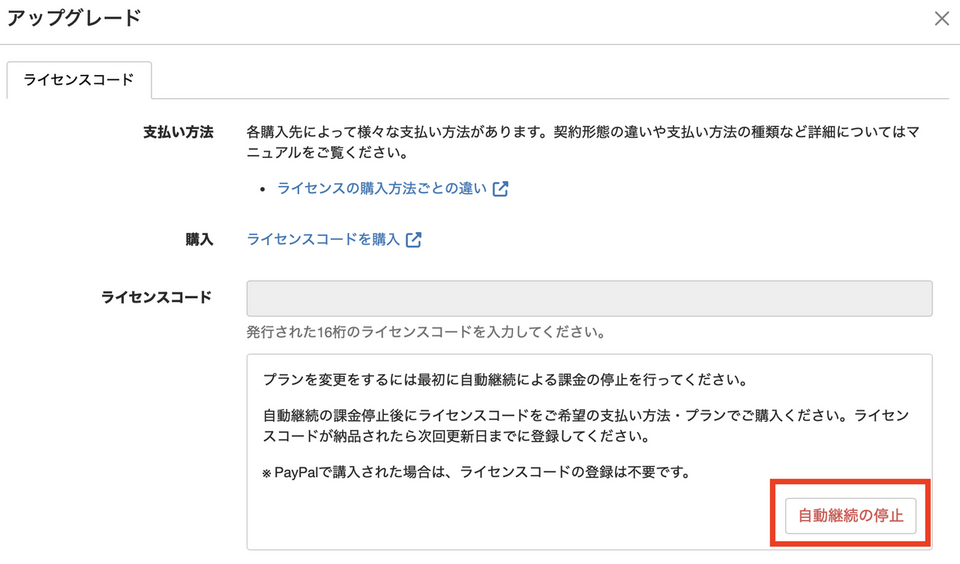Click external-link icon beside ライセンスの購入方法ごとの違い

point(501,188)
